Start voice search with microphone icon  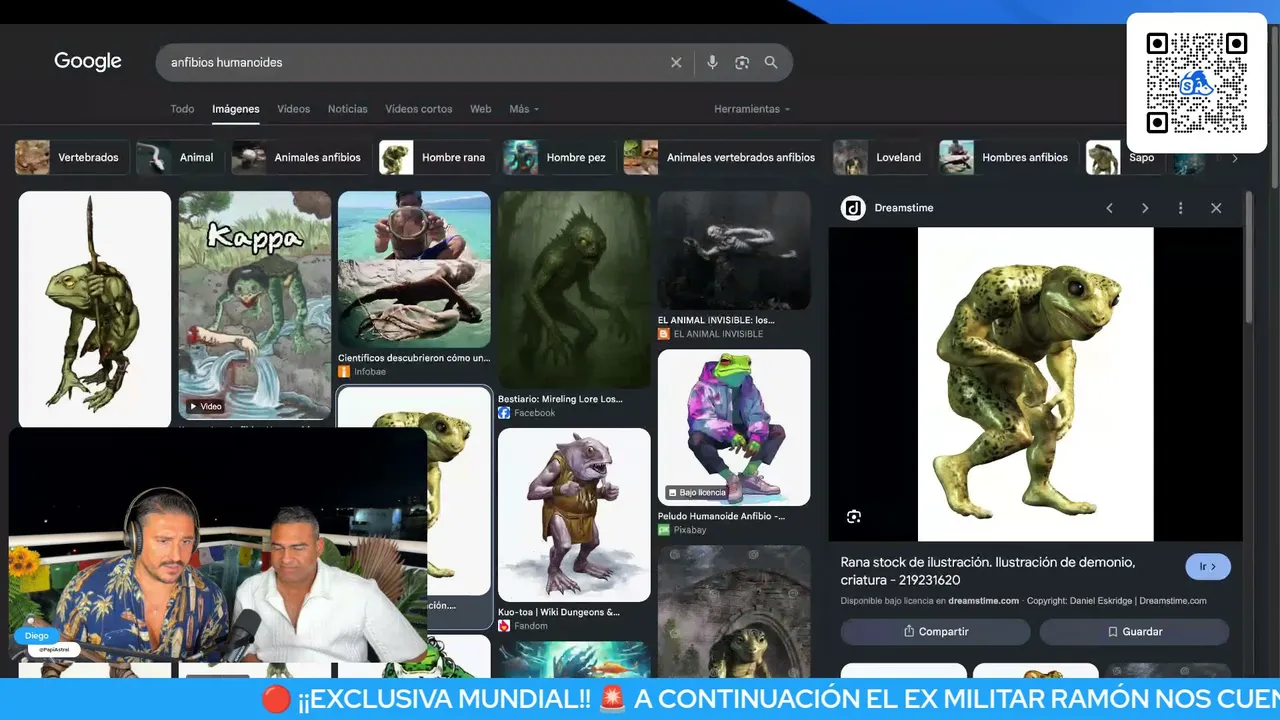point(712,62)
